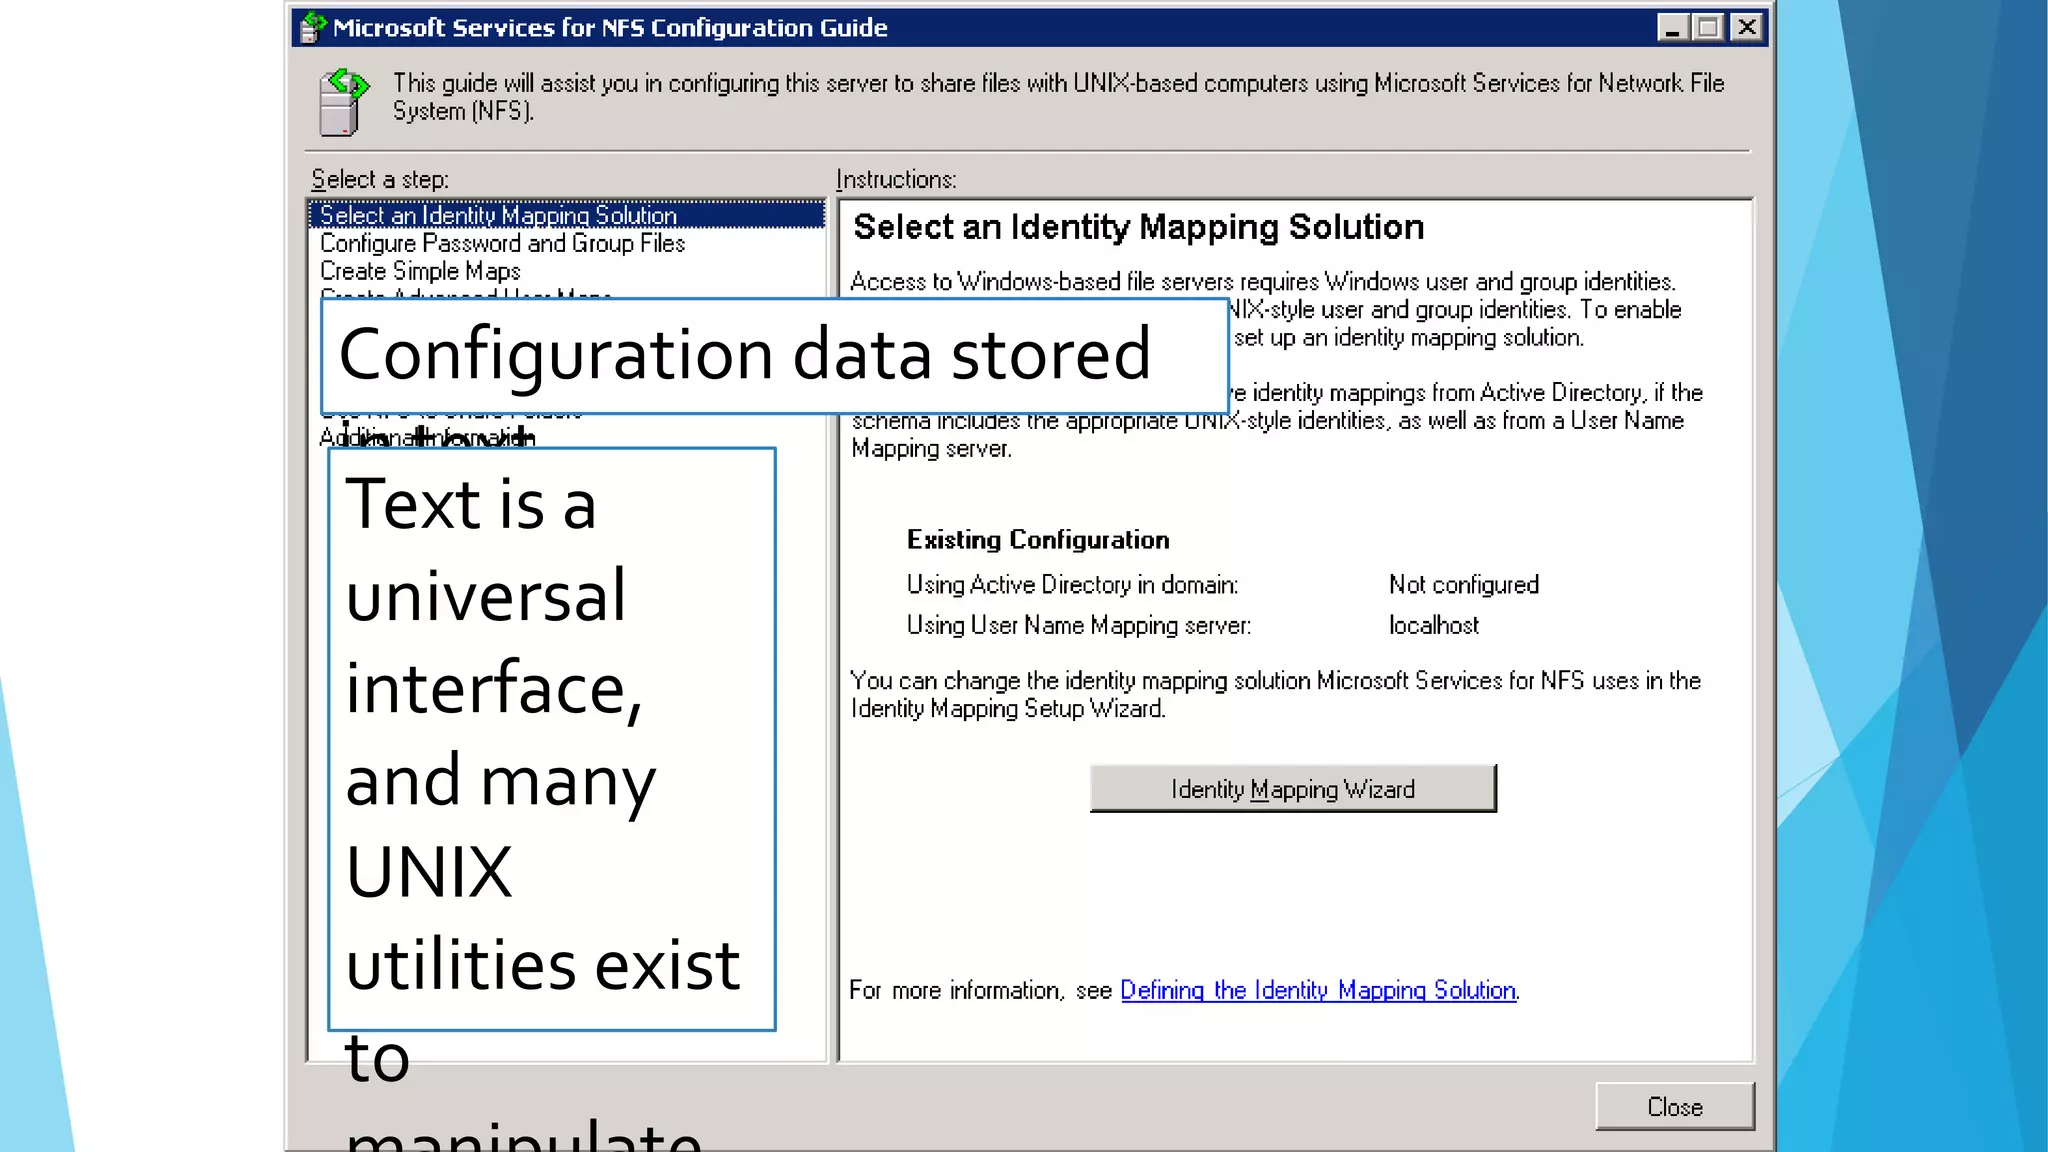This screenshot has height=1152, width=2048.
Task: Select 'Select an Identity Mapping Solution' step
Action: [498, 215]
